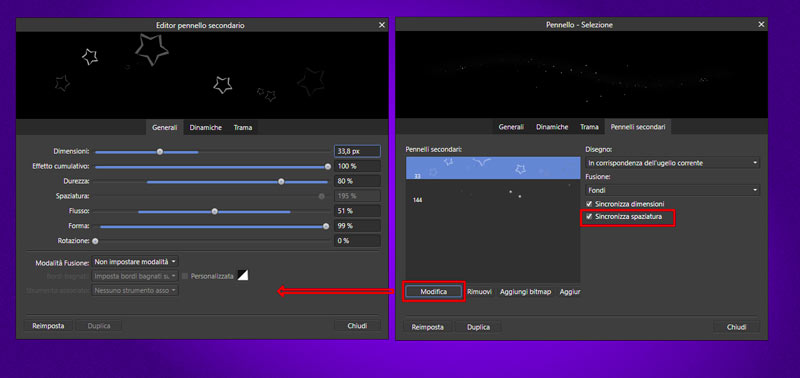
Task: Click the Flusso slider handle
Action: coord(215,211)
